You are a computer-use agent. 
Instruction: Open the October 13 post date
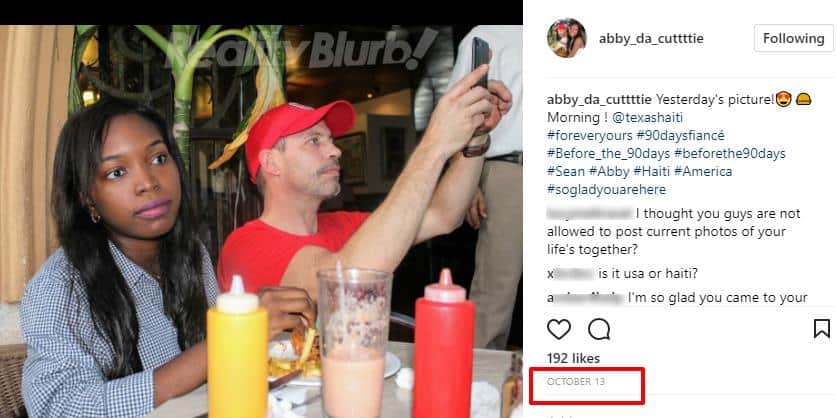pyautogui.click(x=576, y=382)
